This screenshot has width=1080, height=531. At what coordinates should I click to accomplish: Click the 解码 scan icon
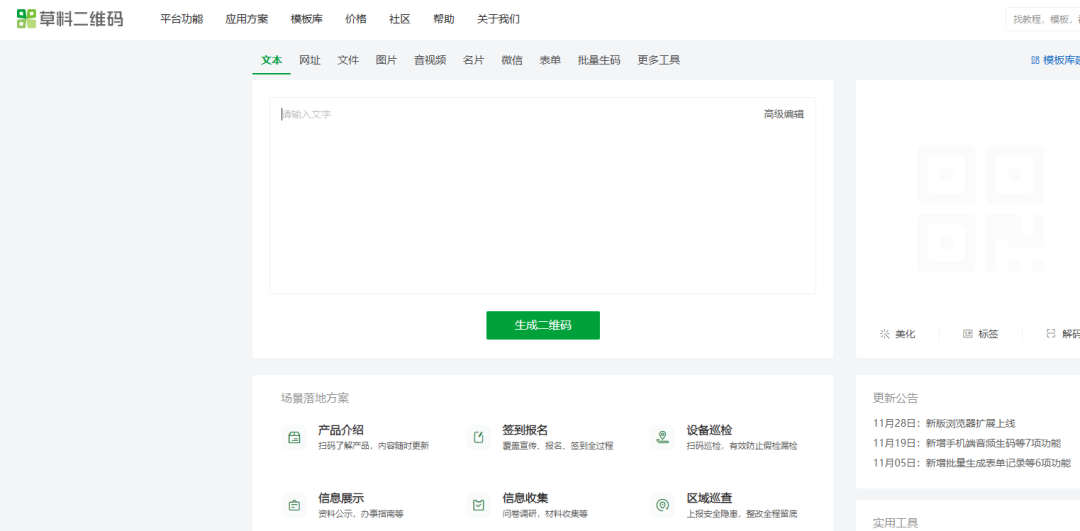coord(1051,334)
